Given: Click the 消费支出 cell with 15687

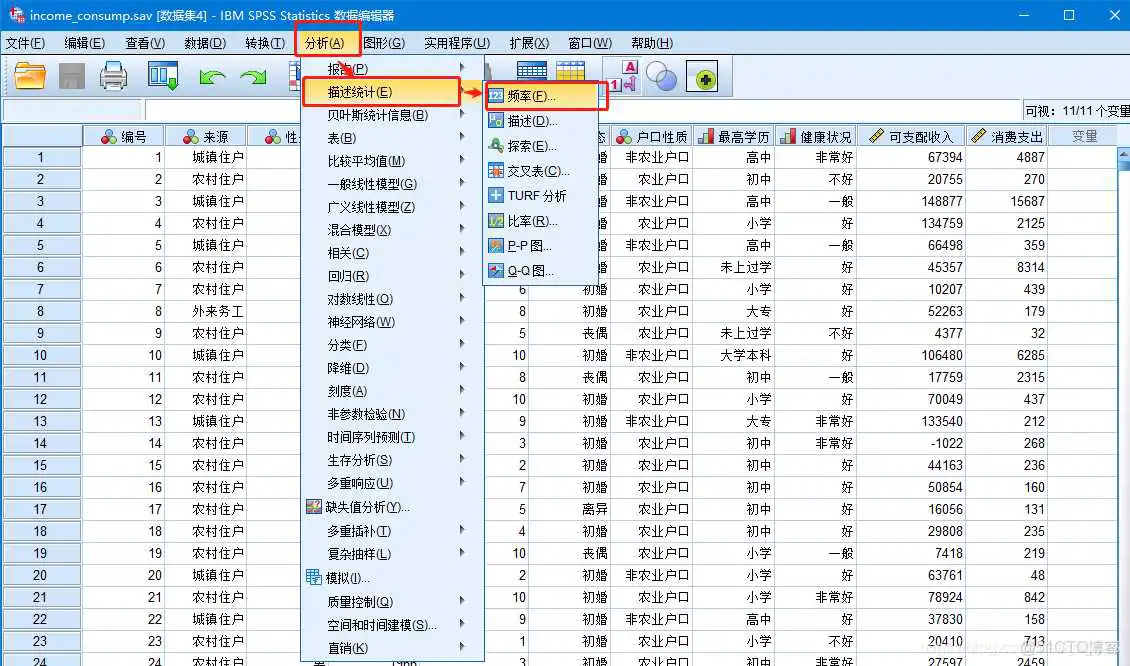Looking at the screenshot, I should pos(1007,201).
